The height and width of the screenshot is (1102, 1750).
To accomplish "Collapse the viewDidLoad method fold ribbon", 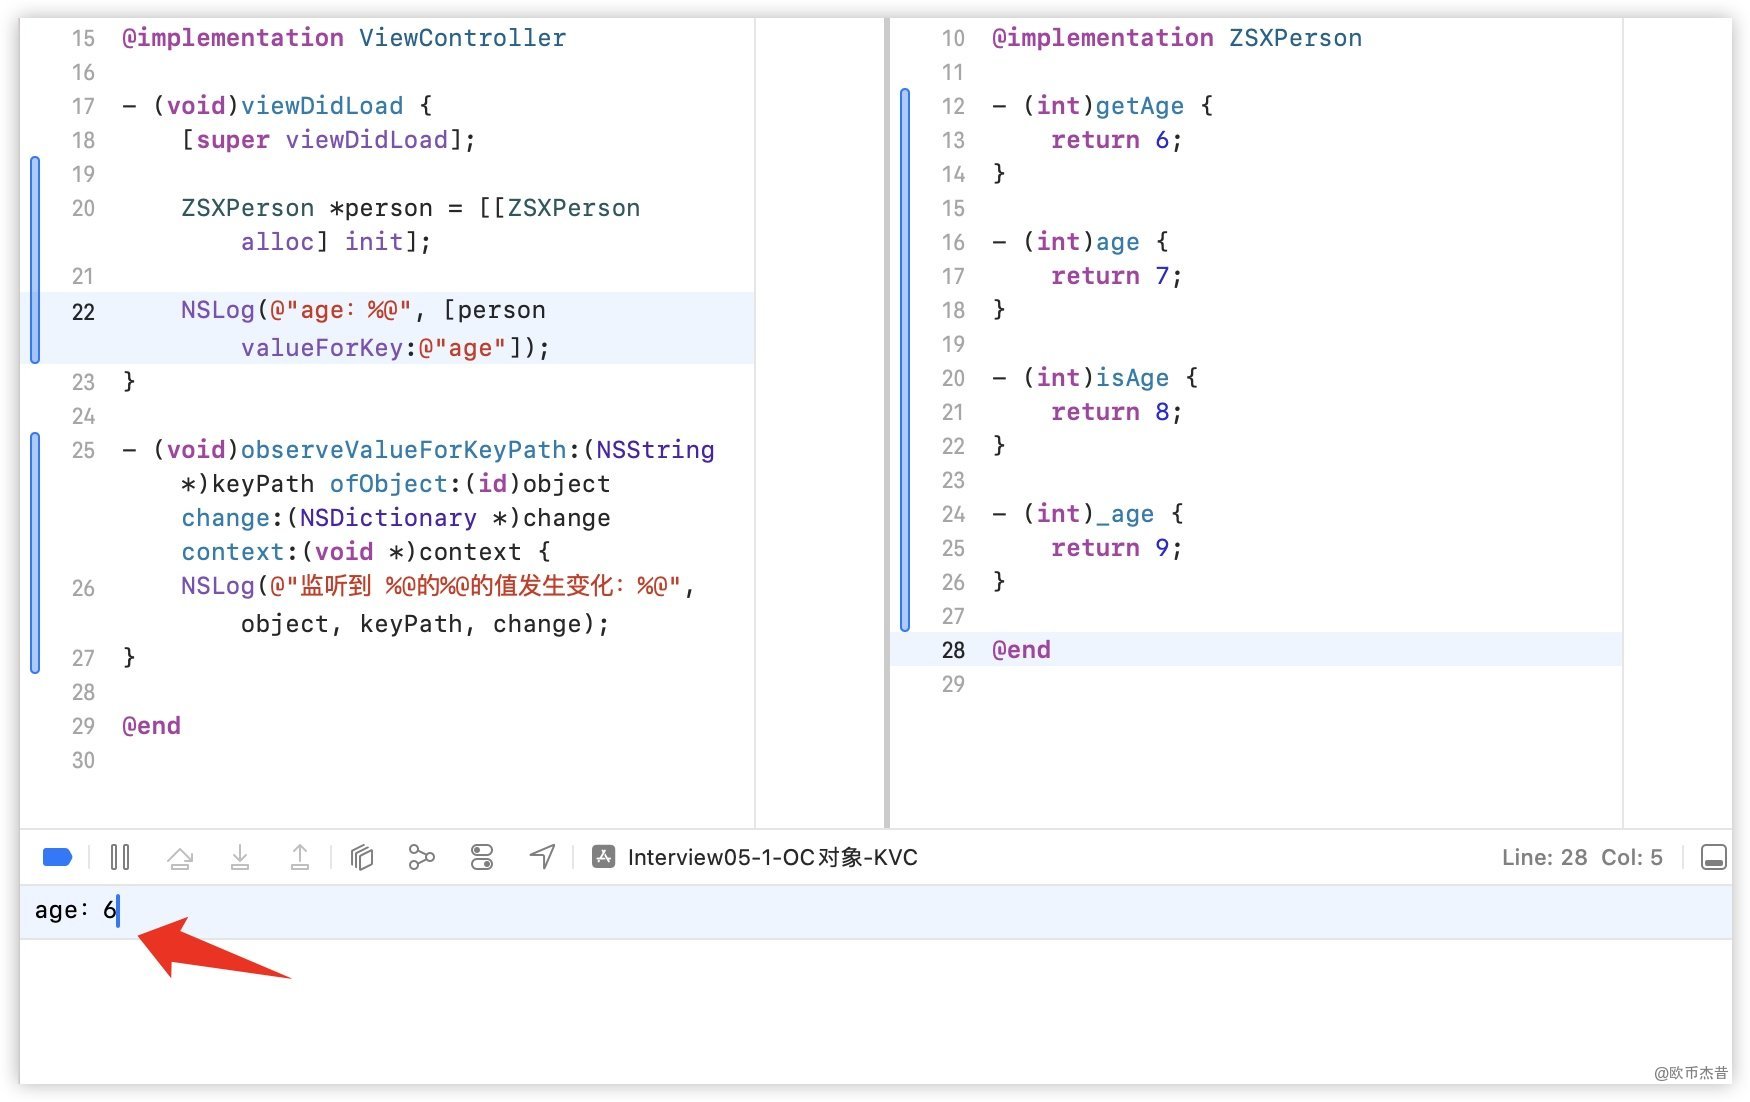I will pyautogui.click(x=35, y=260).
